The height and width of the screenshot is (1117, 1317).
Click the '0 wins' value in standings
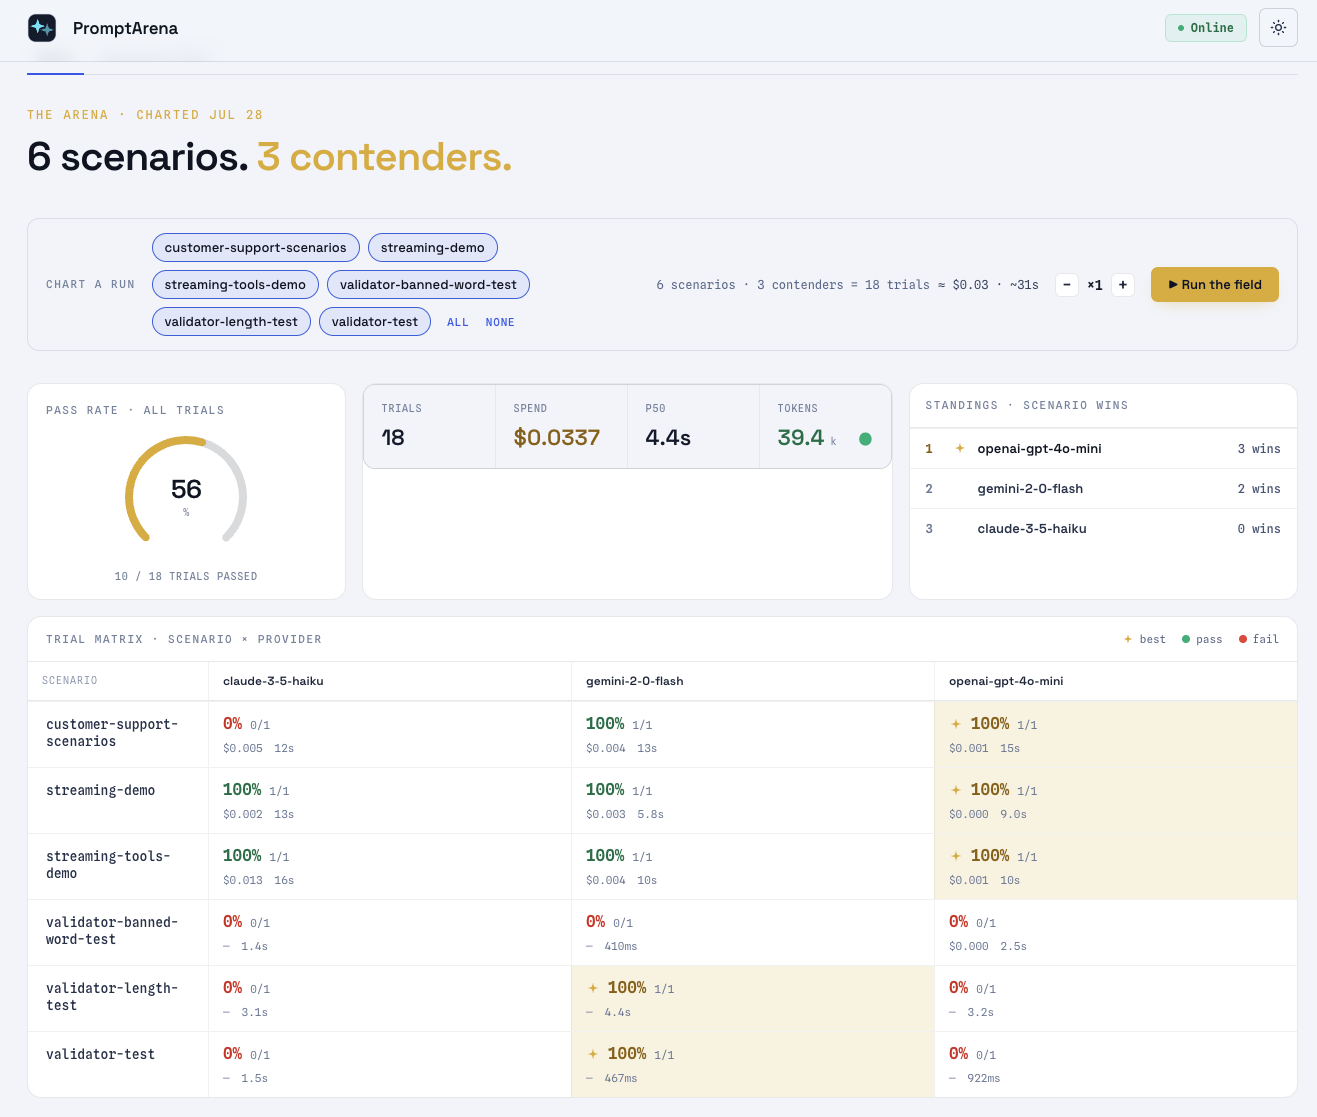coord(1259,529)
